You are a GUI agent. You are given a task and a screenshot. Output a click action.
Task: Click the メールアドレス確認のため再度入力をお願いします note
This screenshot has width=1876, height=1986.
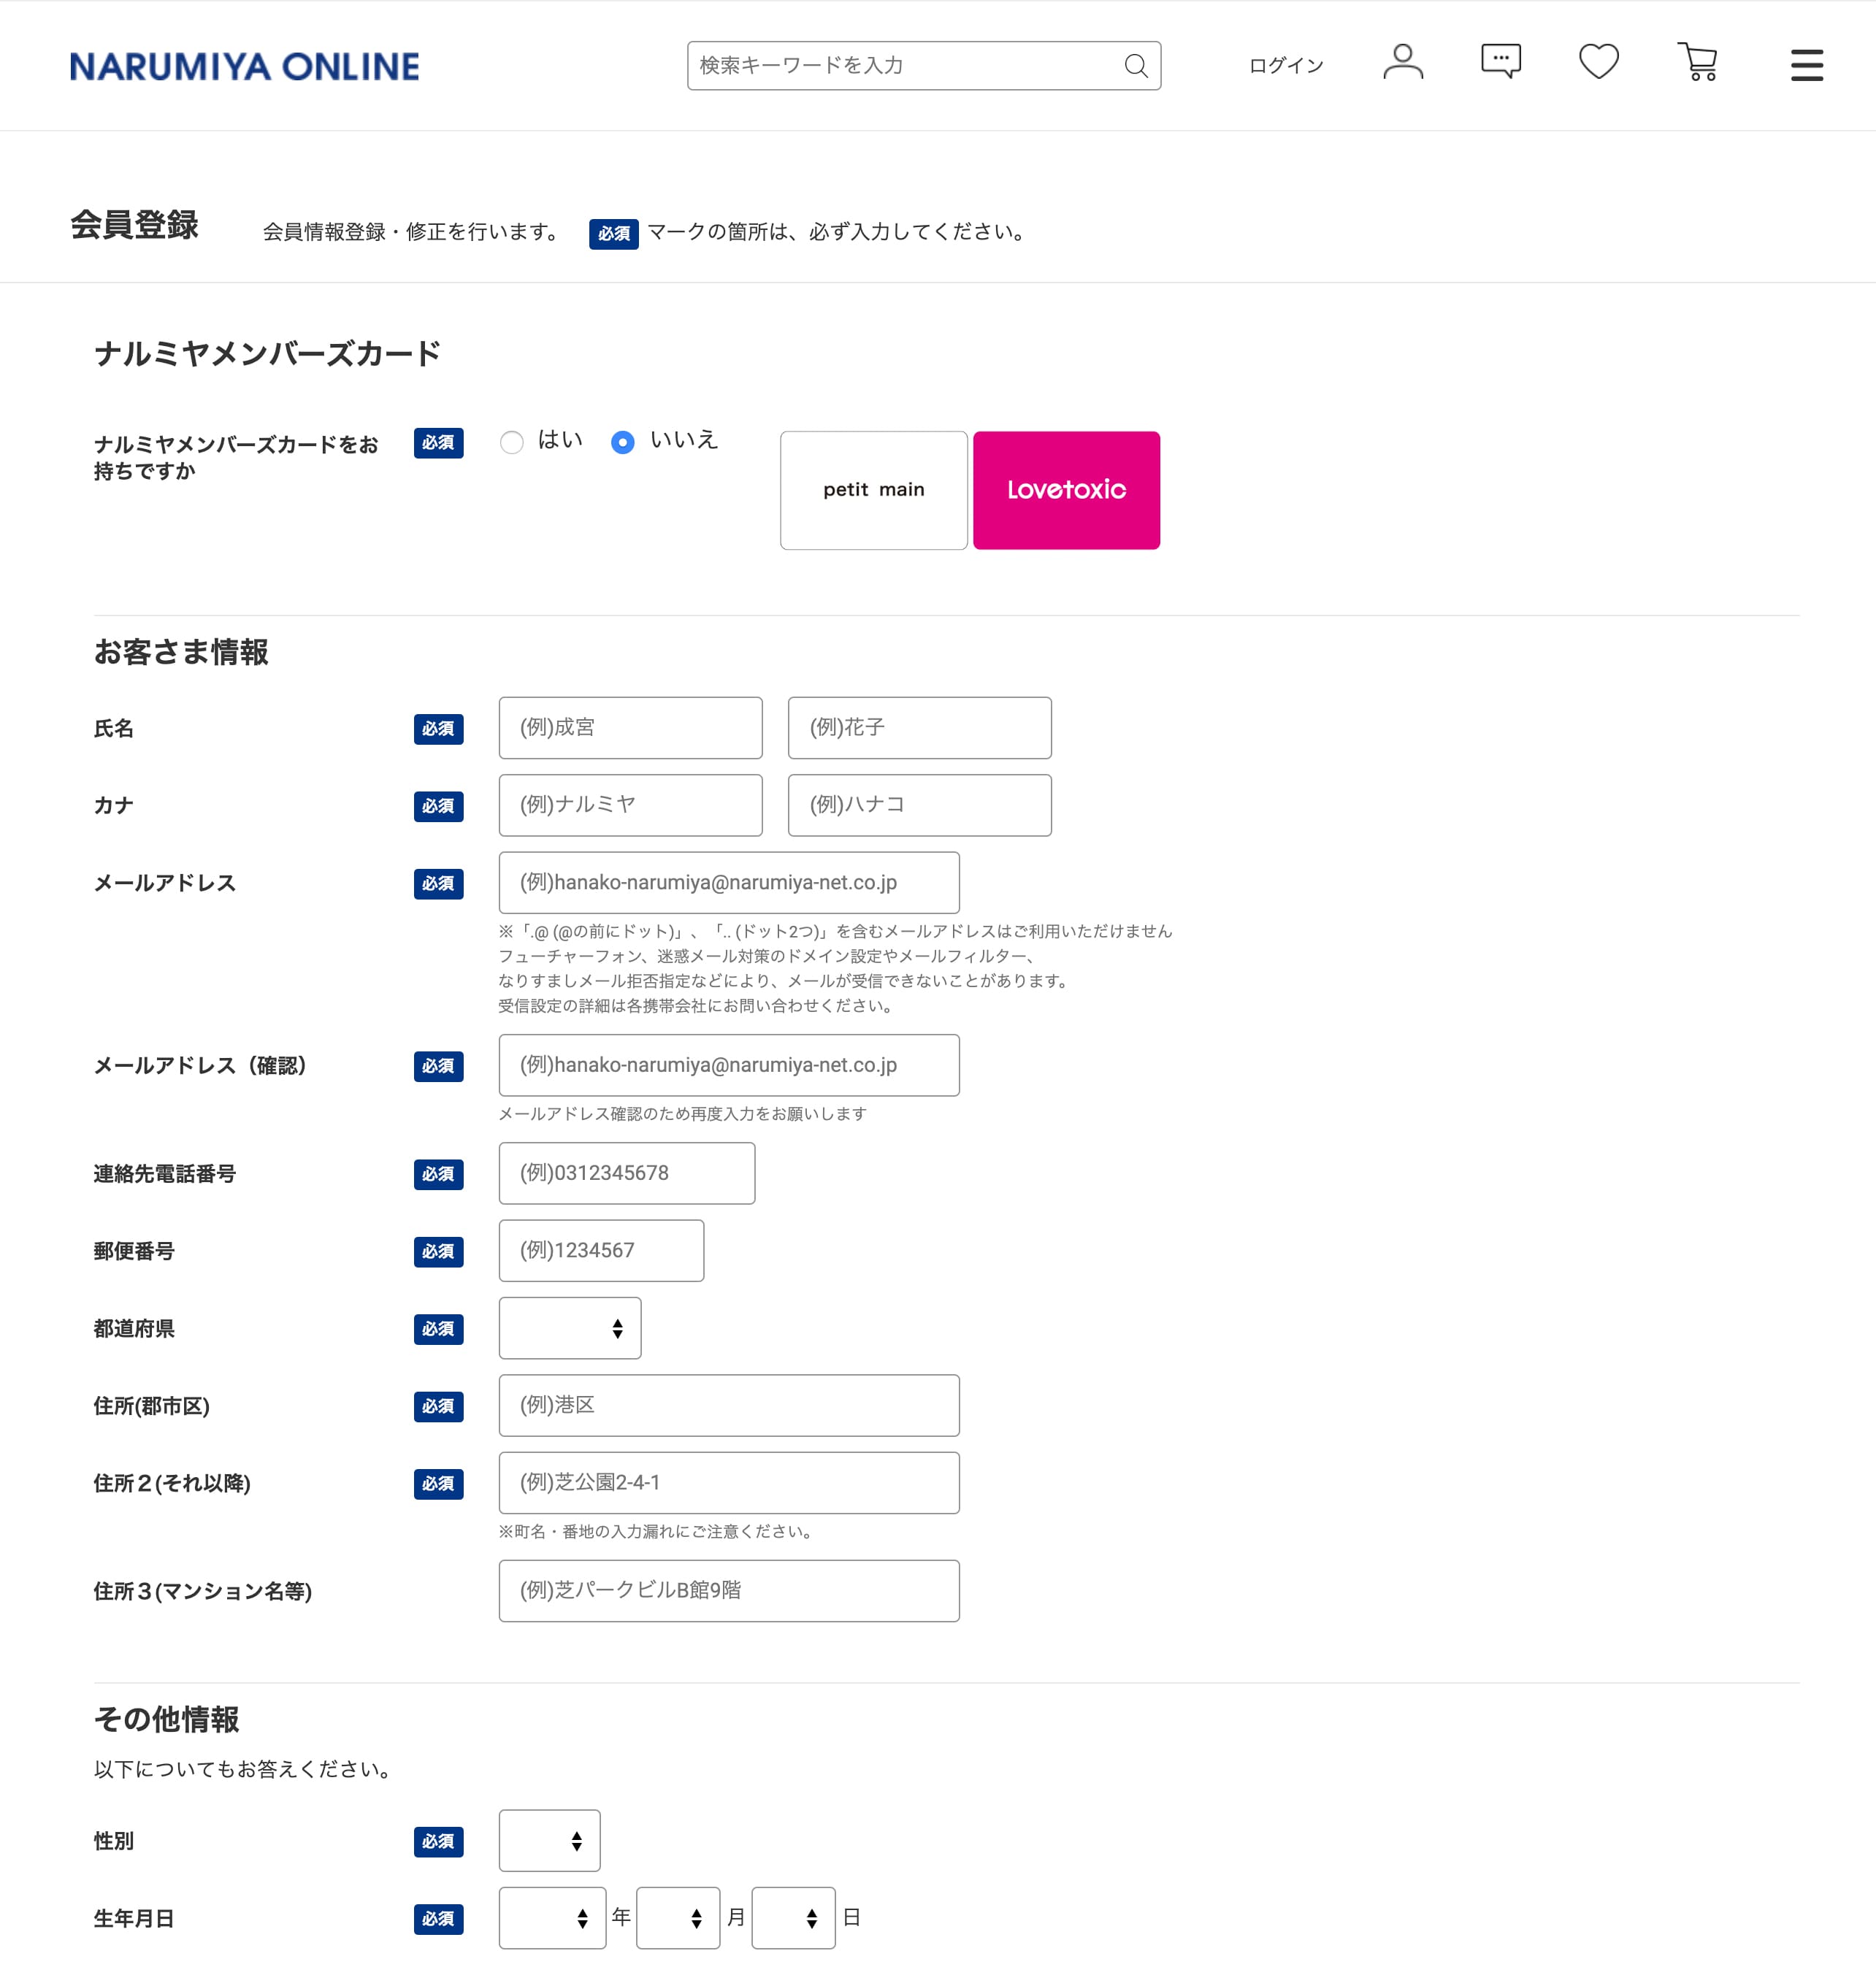[x=682, y=1114]
